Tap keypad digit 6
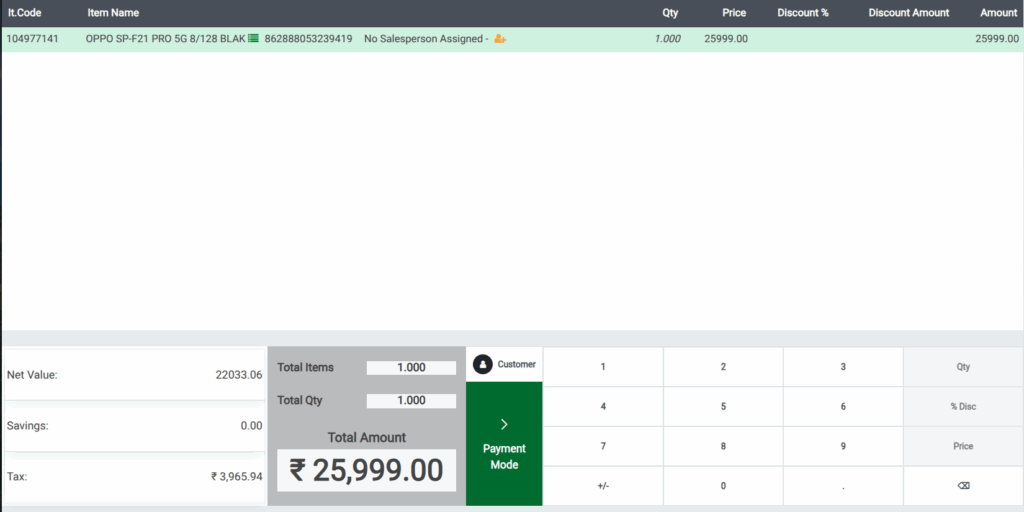 point(843,406)
